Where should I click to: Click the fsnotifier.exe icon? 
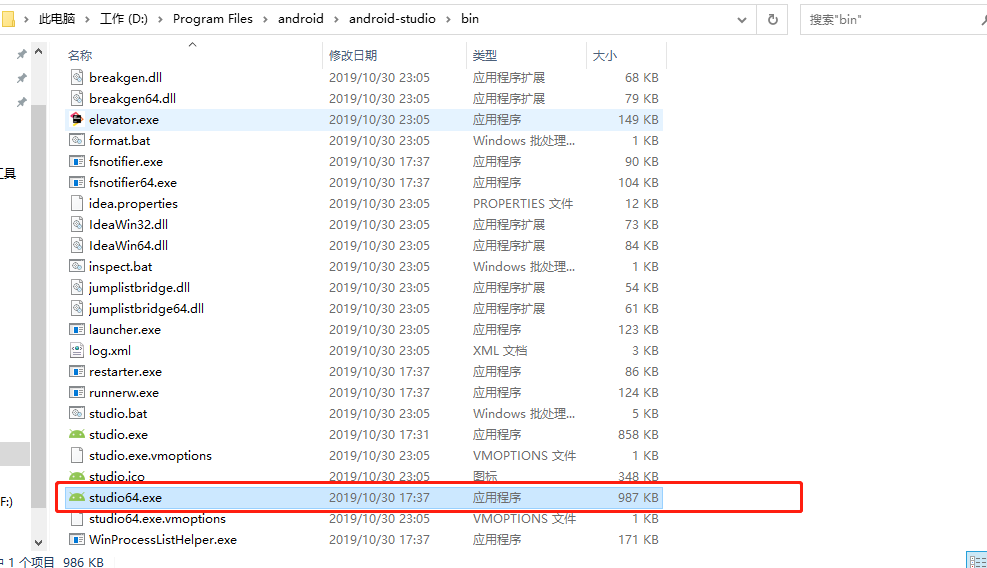tap(77, 161)
